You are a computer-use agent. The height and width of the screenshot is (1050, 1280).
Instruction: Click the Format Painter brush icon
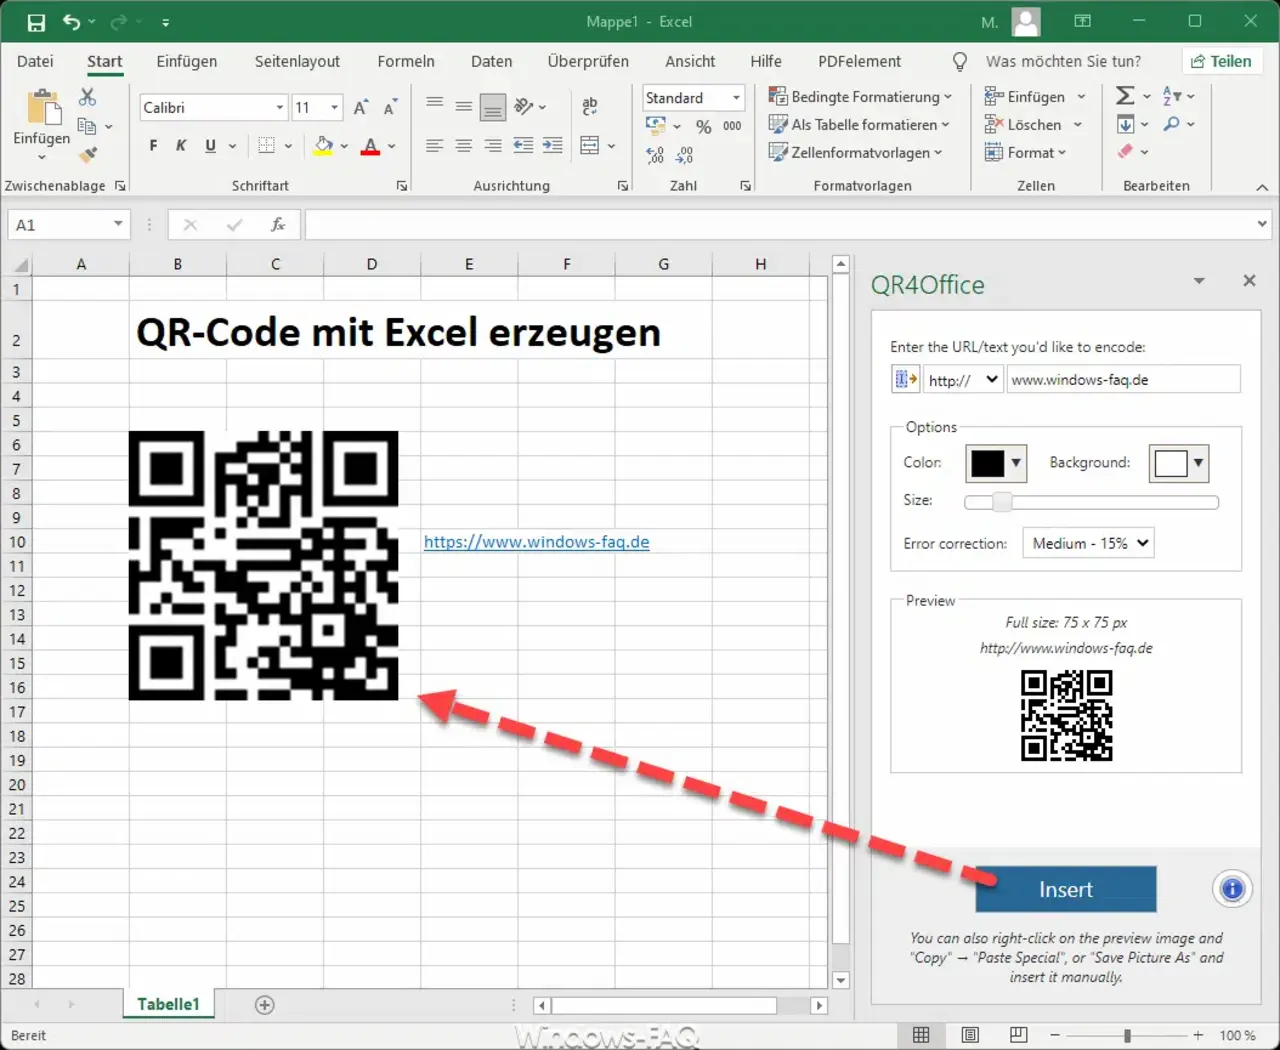coord(88,153)
